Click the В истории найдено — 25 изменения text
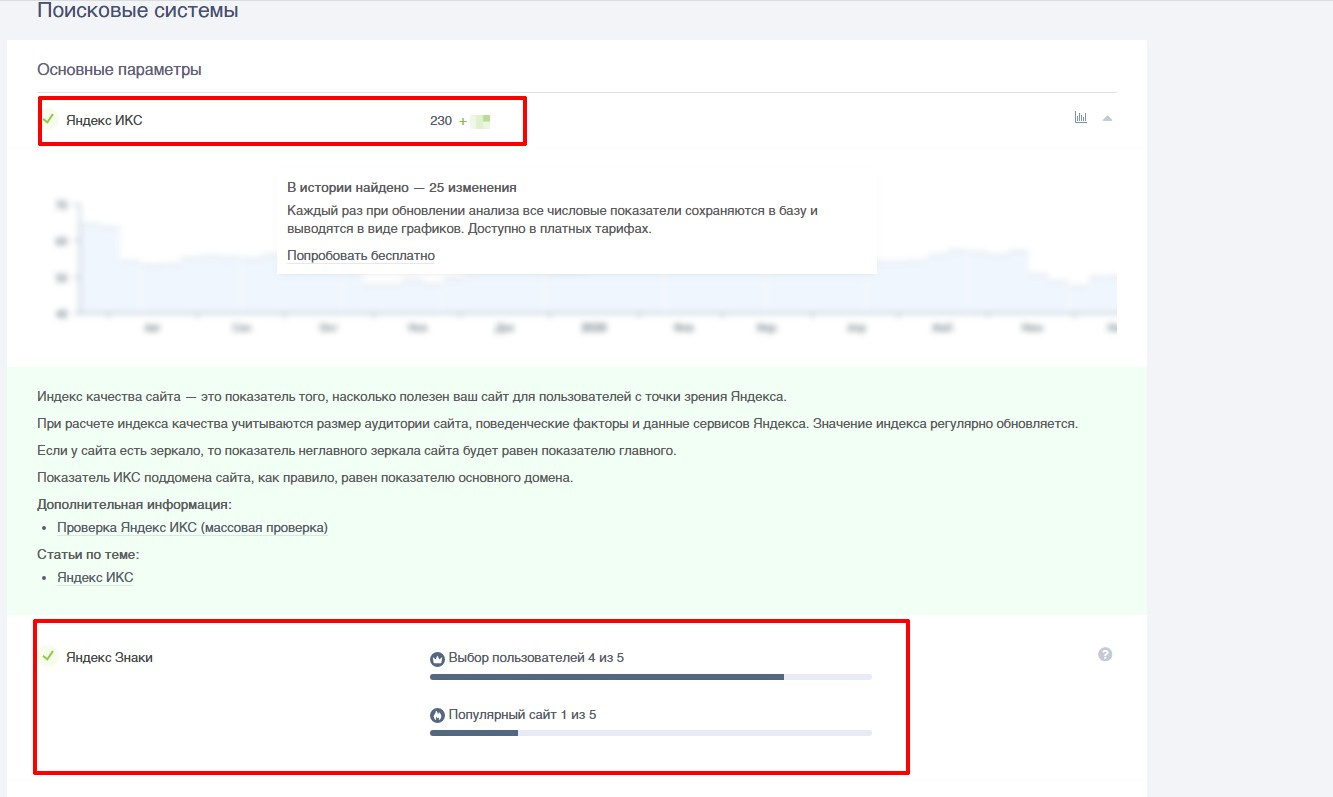1333x797 pixels. tap(402, 187)
